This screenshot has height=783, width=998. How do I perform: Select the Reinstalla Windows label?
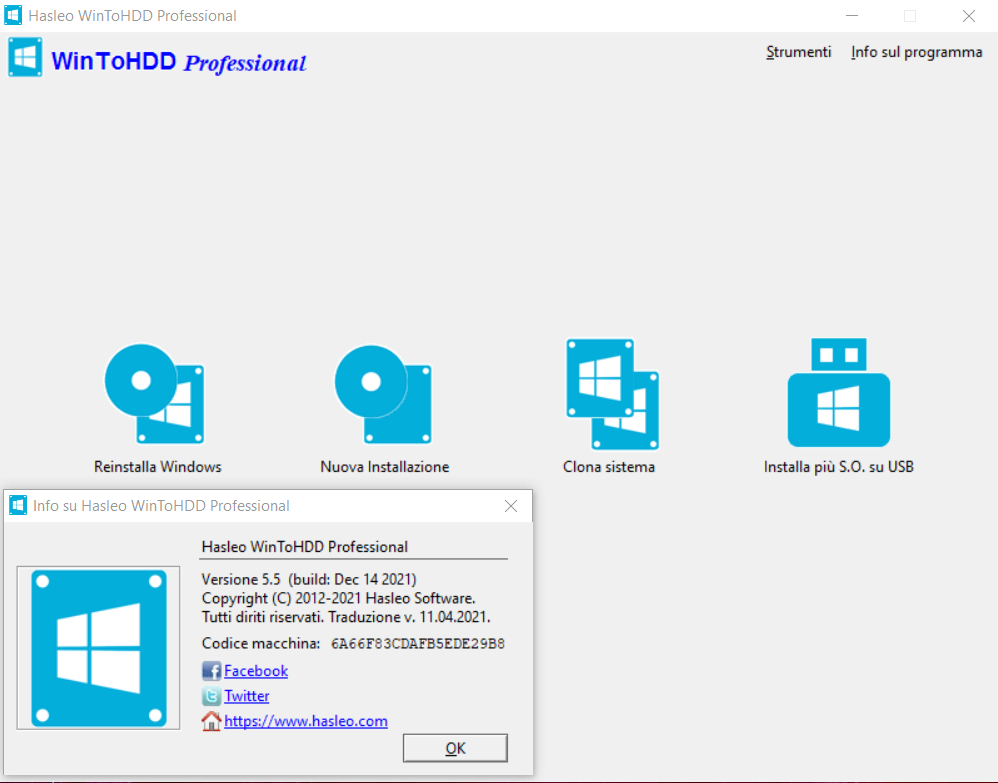tap(158, 467)
